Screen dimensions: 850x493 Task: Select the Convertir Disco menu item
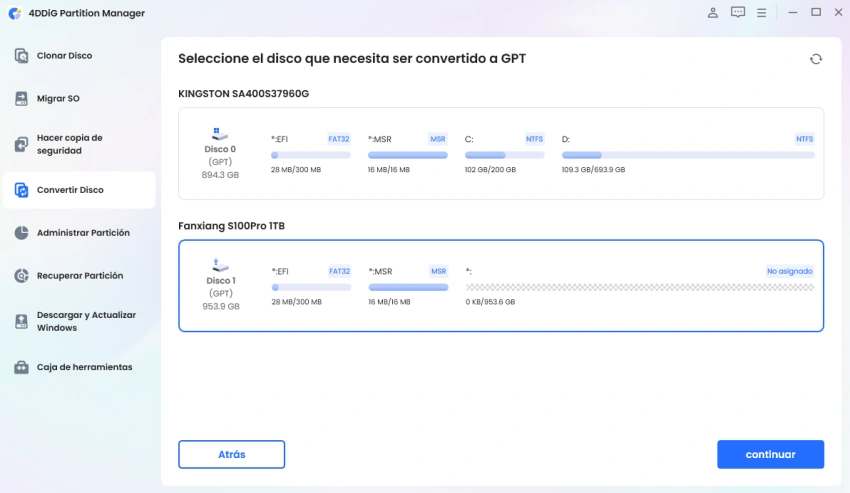(79, 190)
